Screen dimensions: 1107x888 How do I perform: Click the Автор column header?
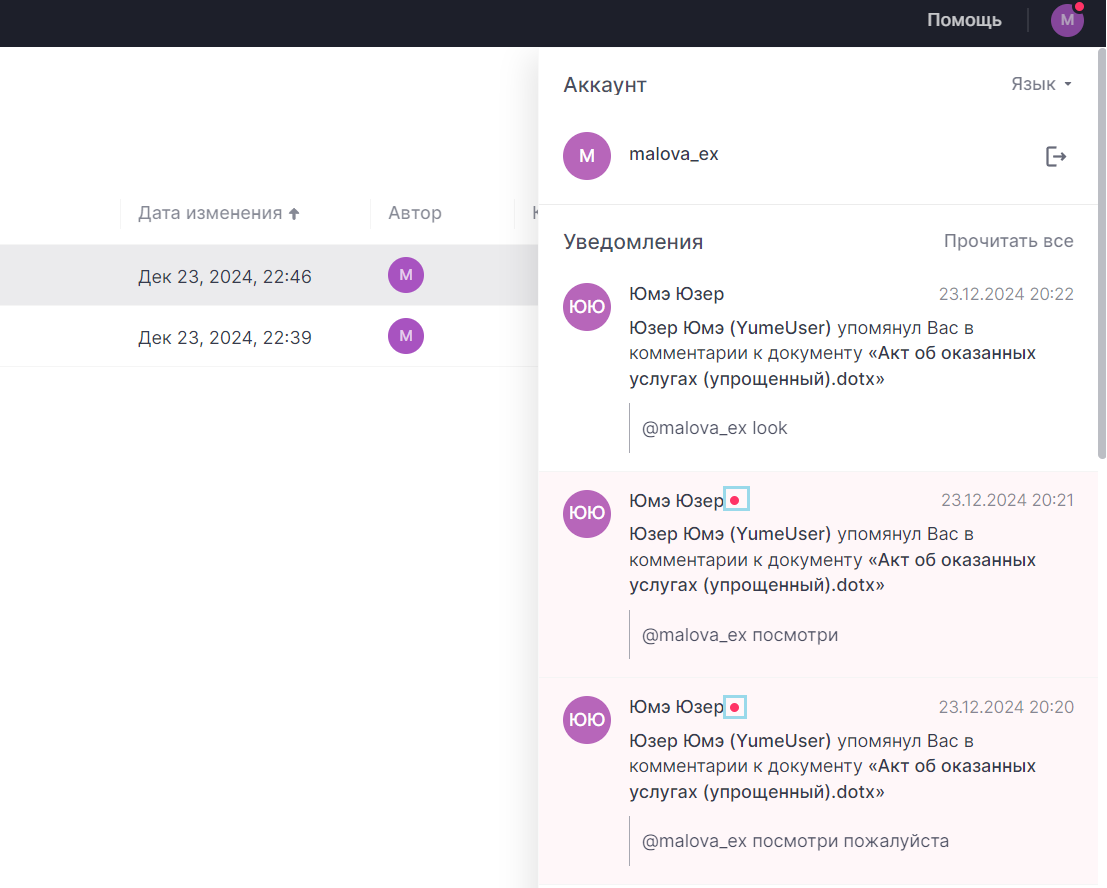click(x=415, y=213)
